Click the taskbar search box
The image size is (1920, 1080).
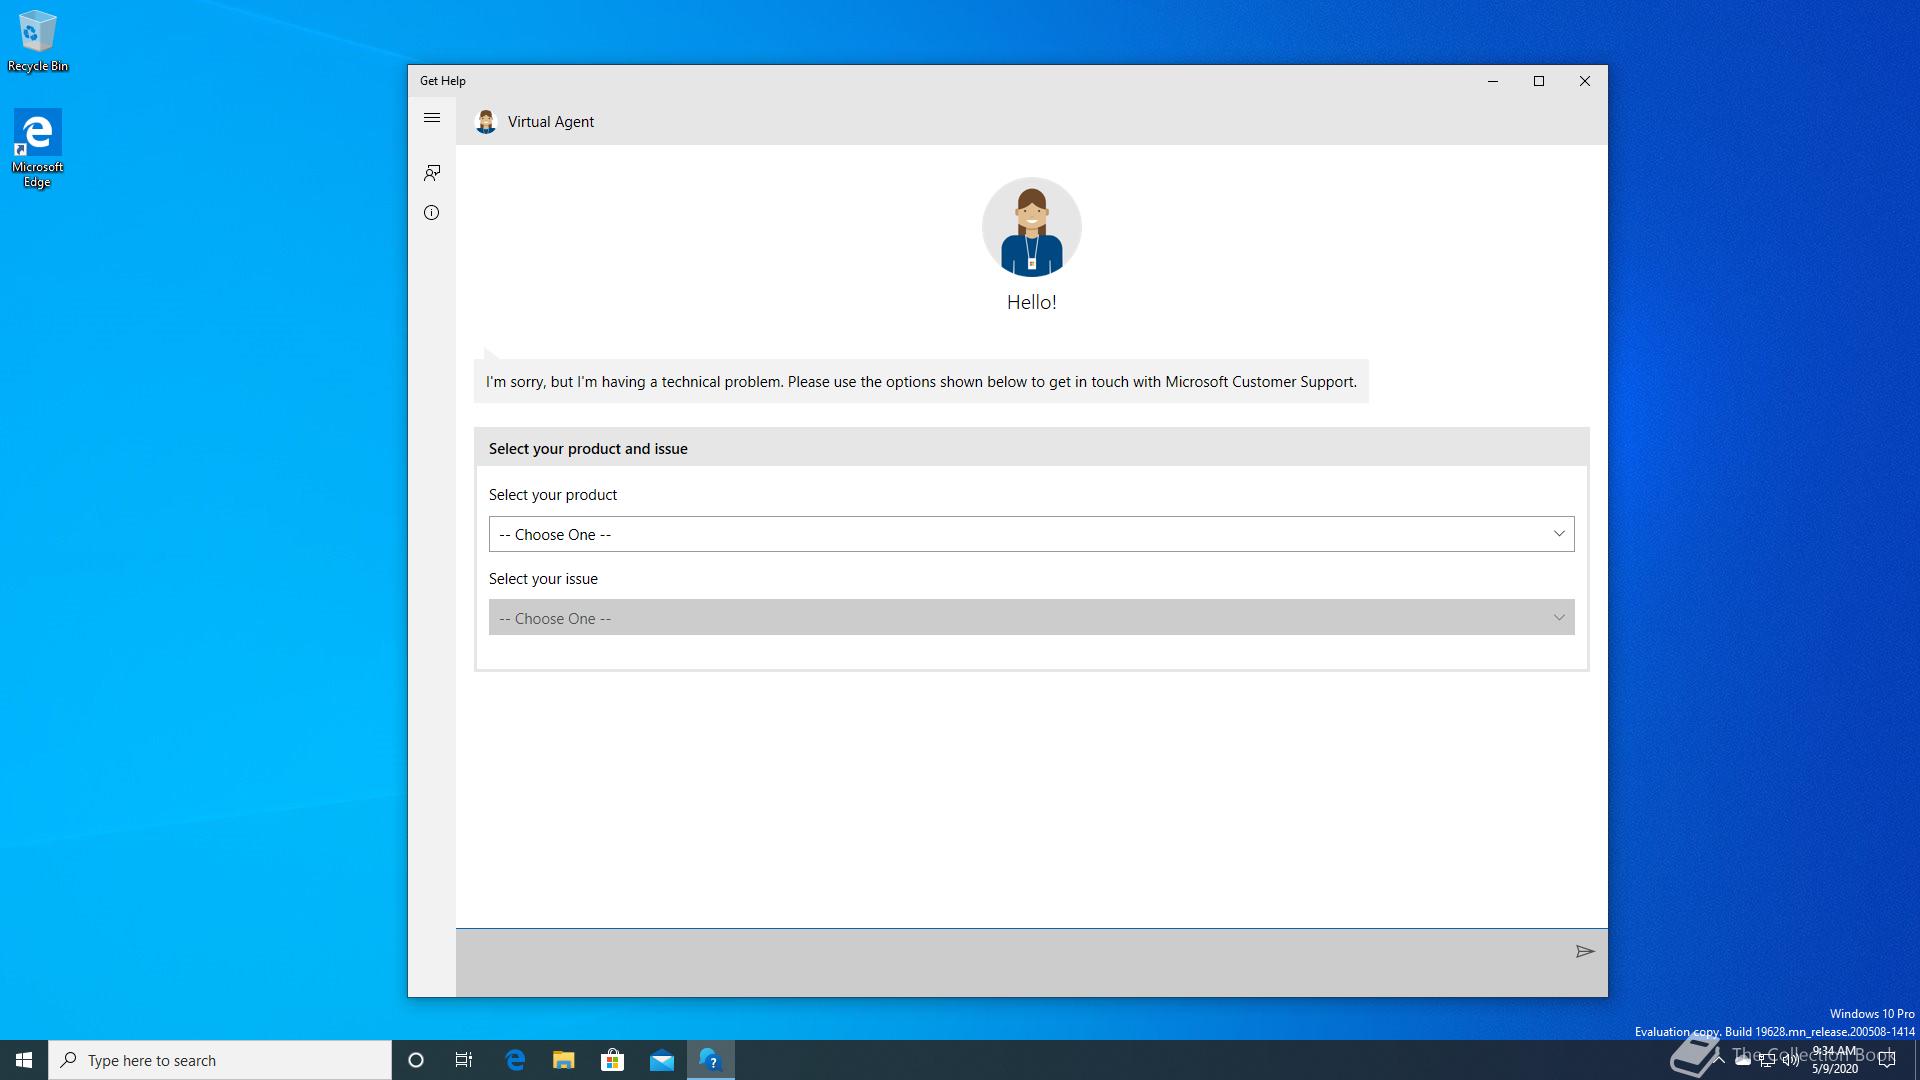[220, 1060]
